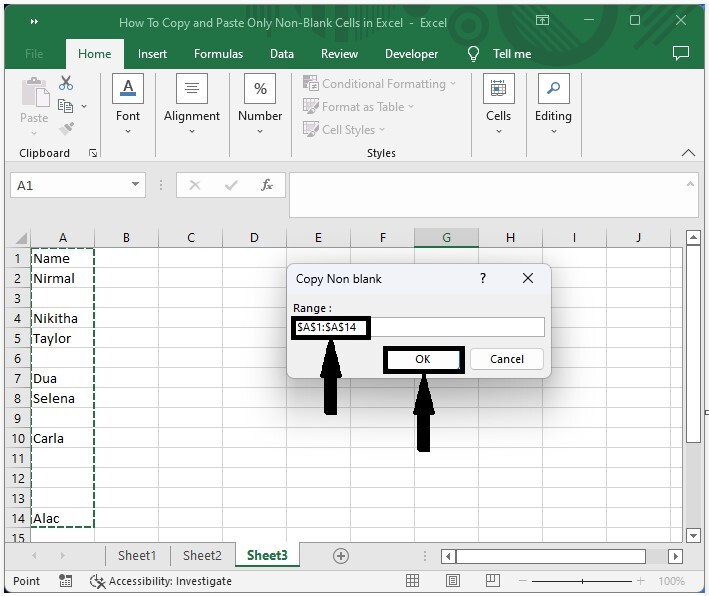Click the help question mark in dialog
The height and width of the screenshot is (596, 709).
[x=483, y=279]
